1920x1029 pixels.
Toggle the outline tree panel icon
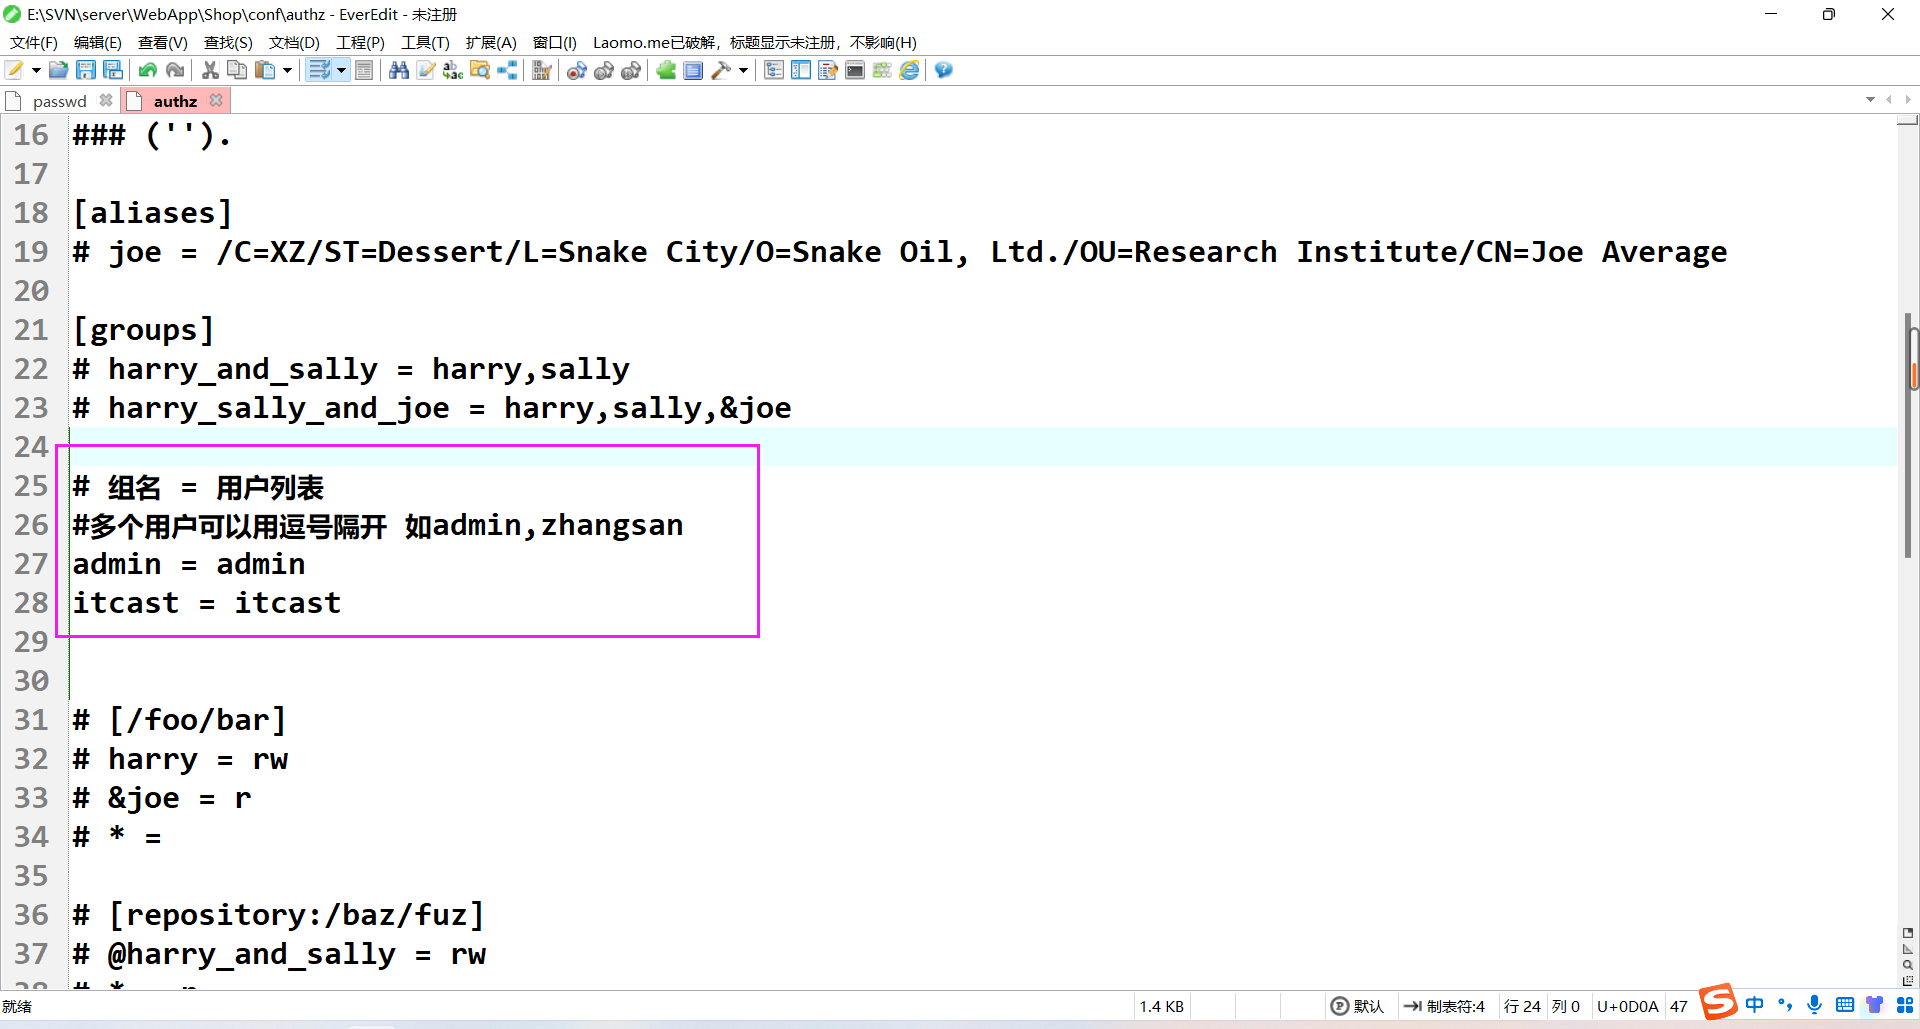[774, 70]
